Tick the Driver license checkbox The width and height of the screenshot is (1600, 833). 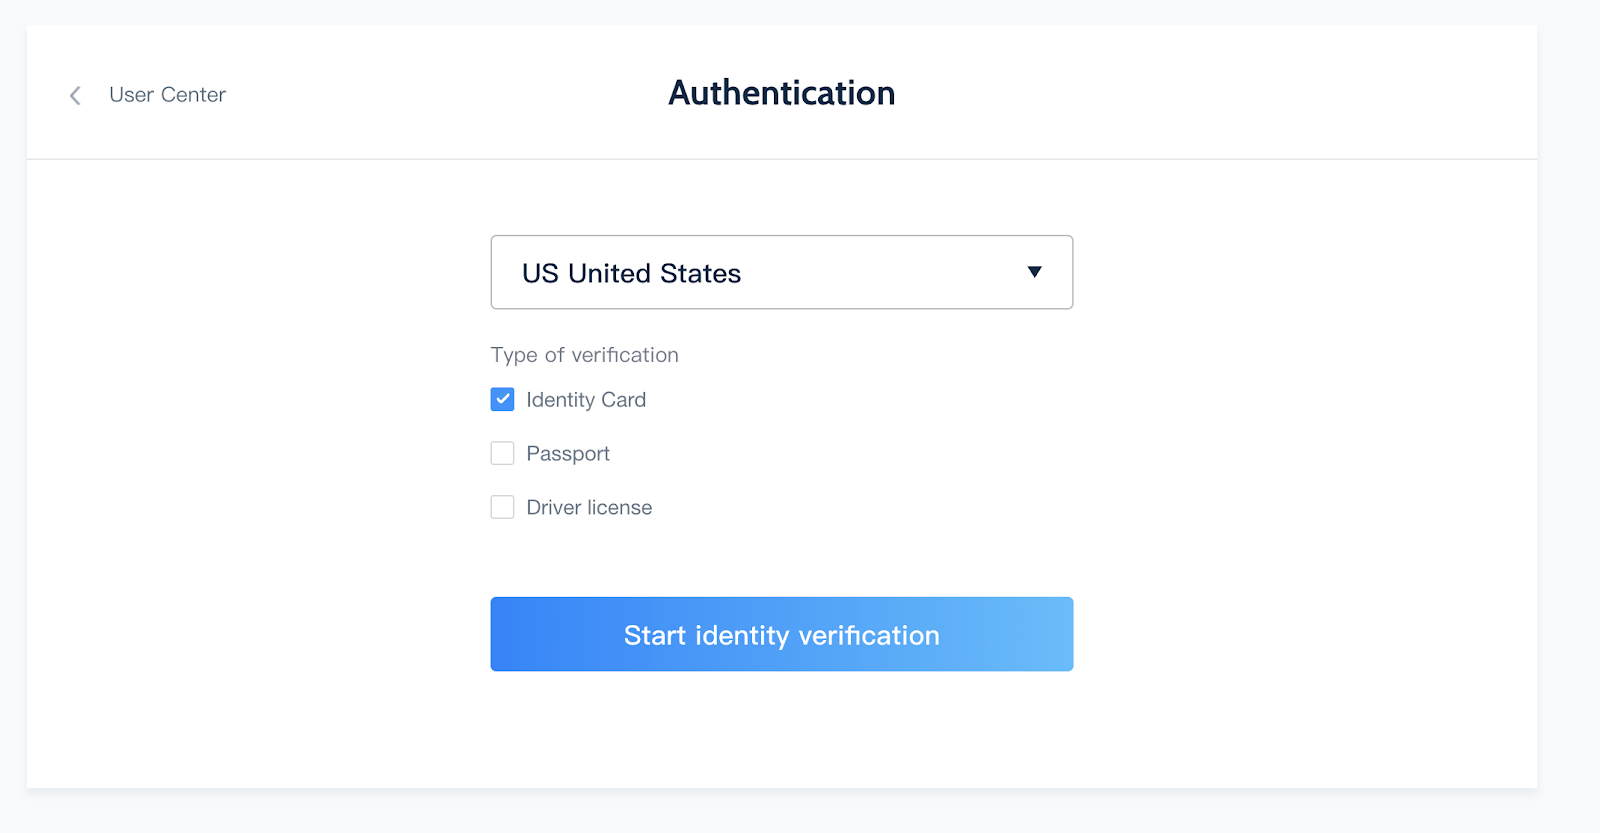point(503,508)
